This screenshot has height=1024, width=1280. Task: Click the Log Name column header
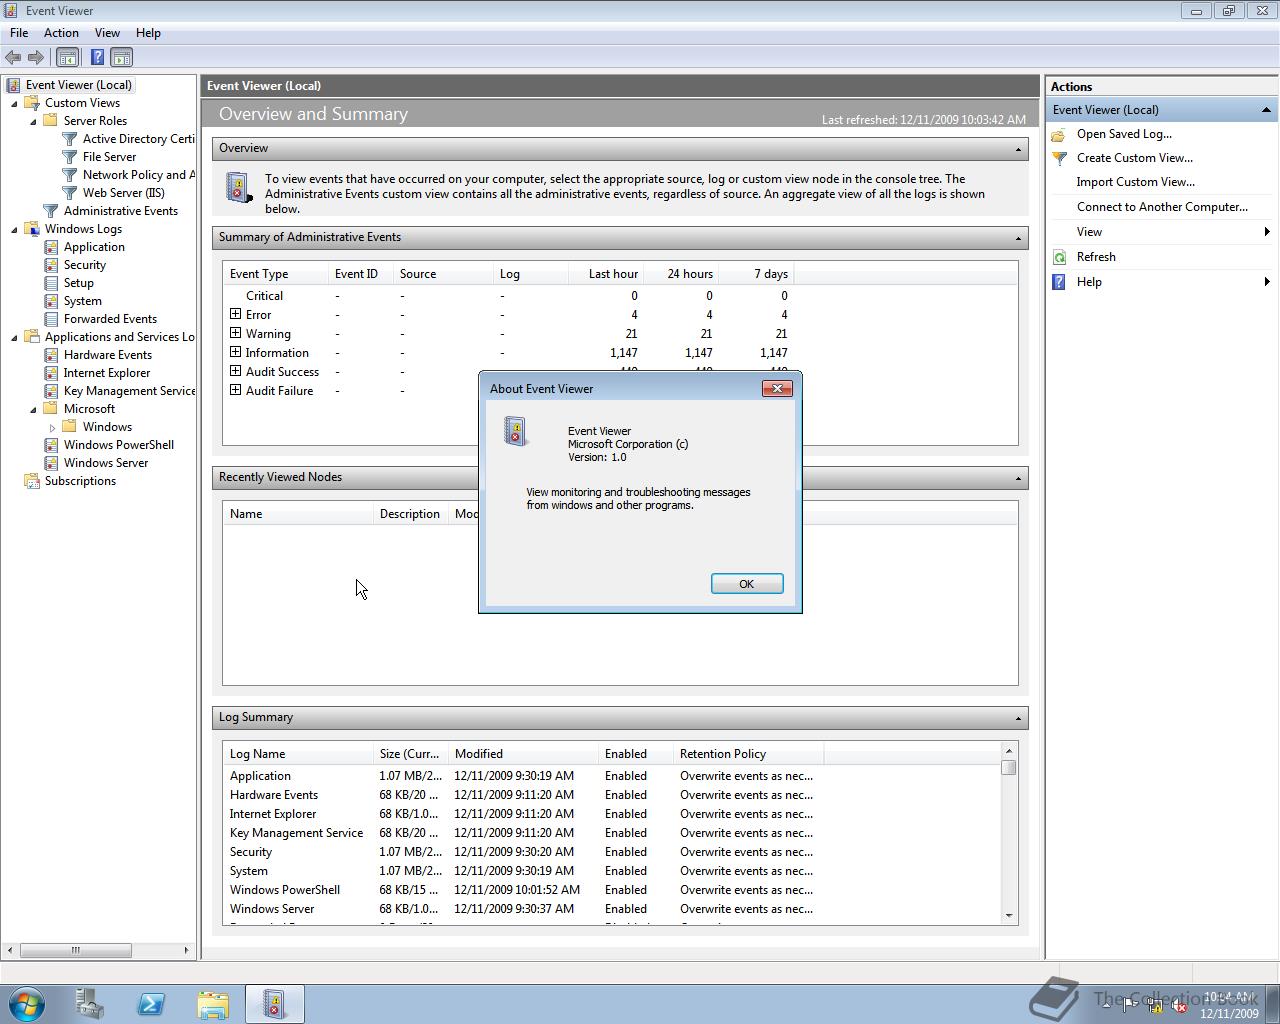click(x=297, y=754)
